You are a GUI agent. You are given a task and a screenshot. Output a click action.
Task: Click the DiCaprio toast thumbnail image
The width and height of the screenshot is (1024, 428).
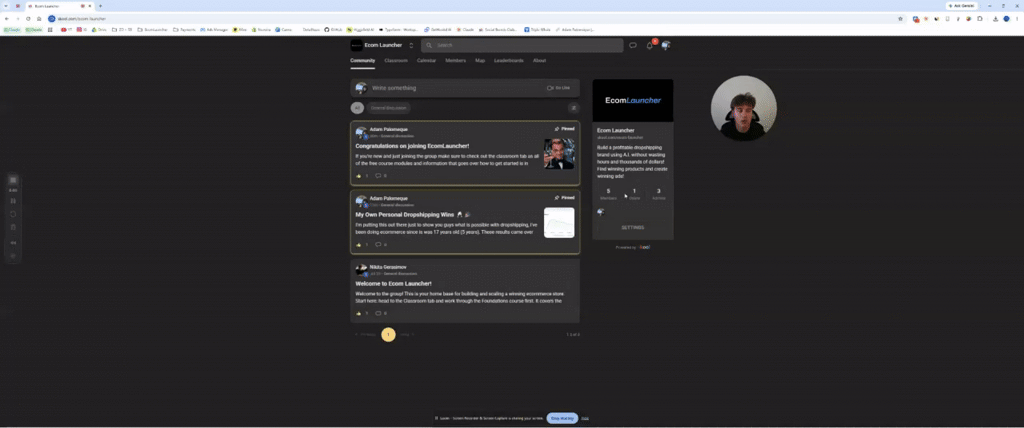559,154
